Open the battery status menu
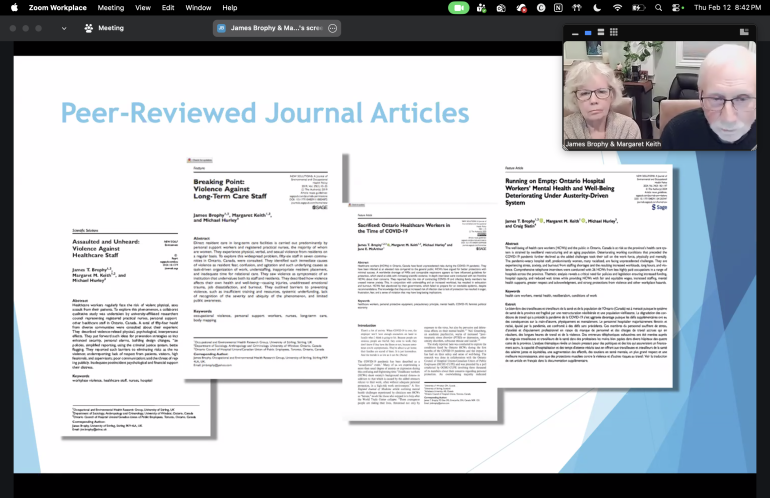This screenshot has width=770, height=498. coord(638,7)
